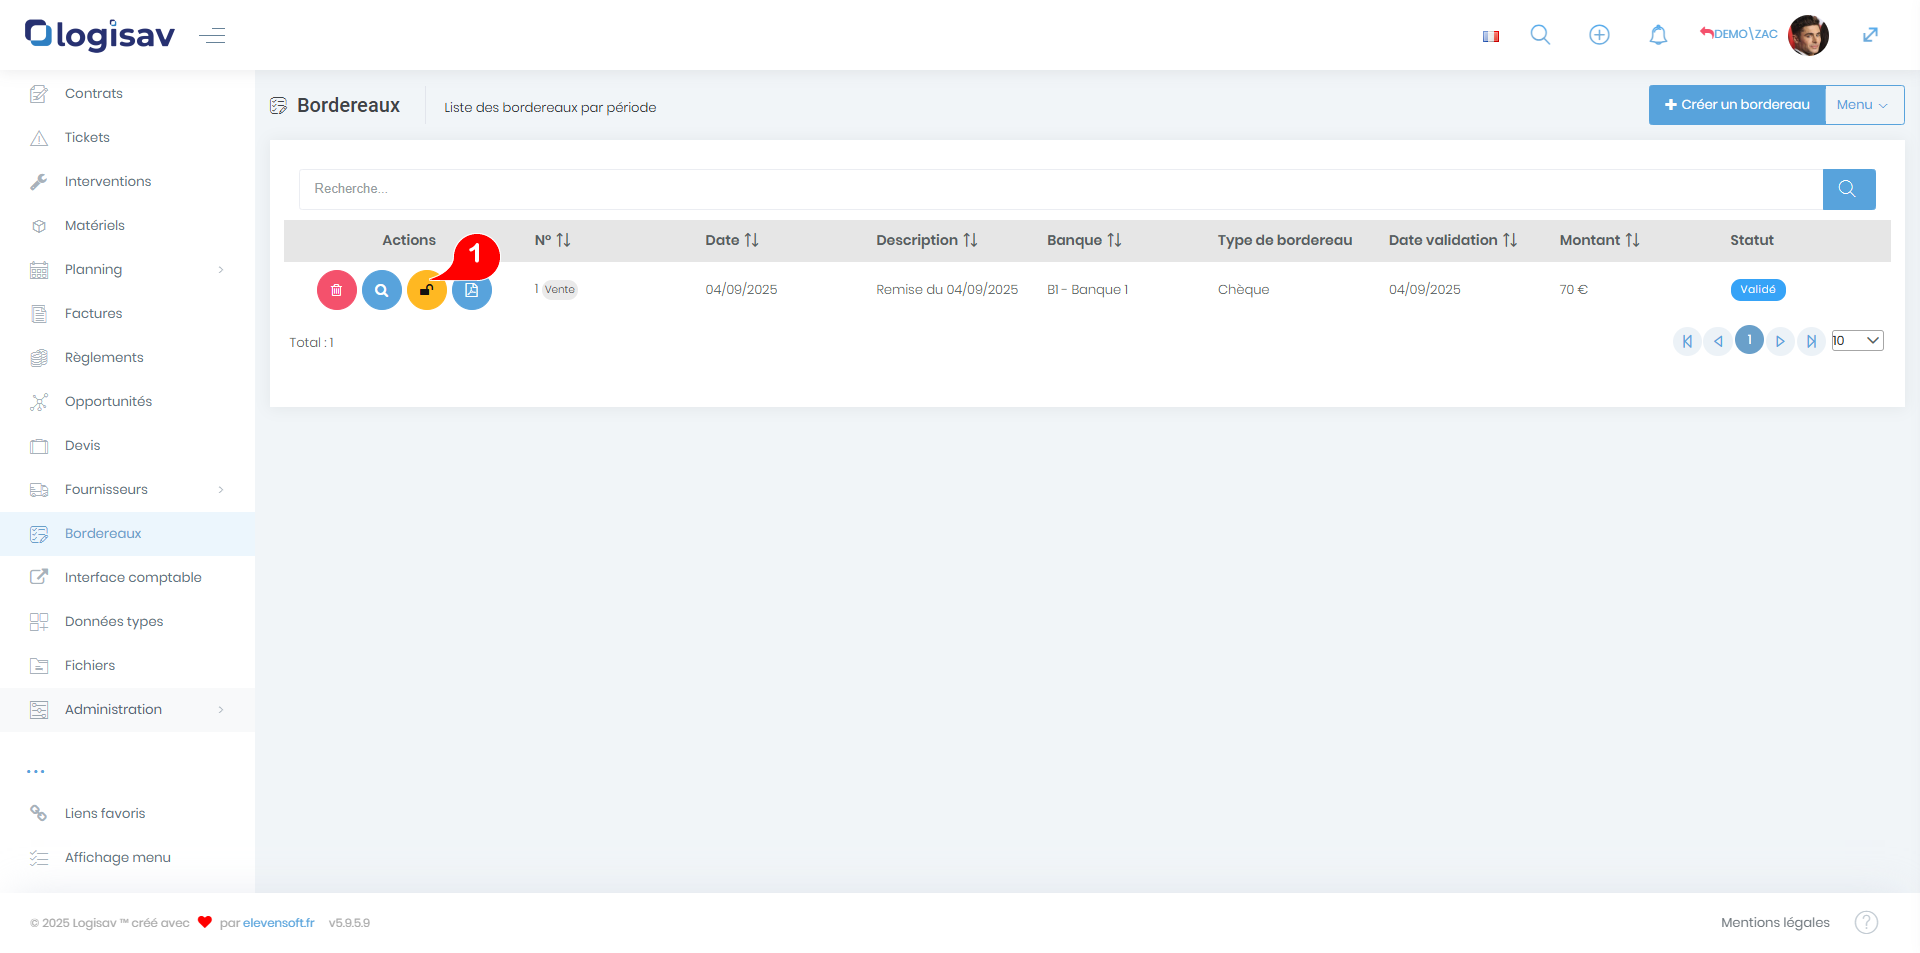Toggle fullscreen with the expand arrows icon

coord(1870,35)
